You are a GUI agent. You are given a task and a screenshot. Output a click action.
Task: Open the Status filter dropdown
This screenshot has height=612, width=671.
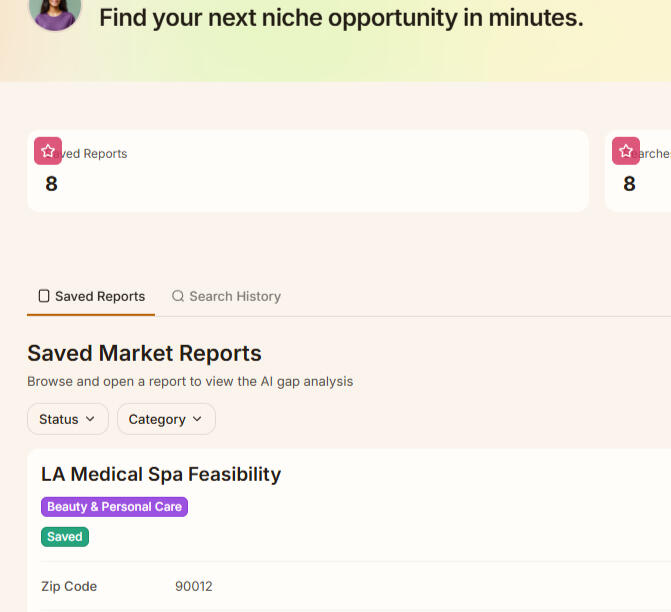[x=68, y=419]
